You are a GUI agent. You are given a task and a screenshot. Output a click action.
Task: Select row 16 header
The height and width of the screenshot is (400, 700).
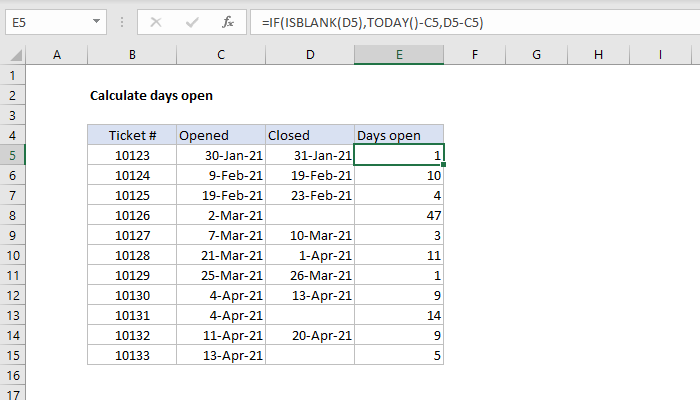pos(12,375)
